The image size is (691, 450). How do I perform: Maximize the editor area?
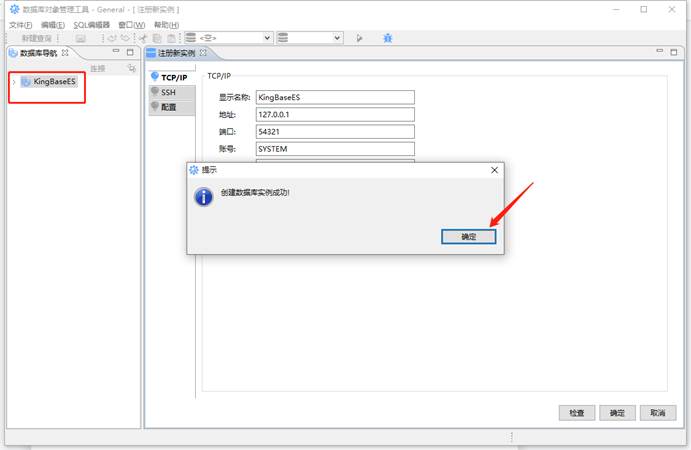click(674, 52)
